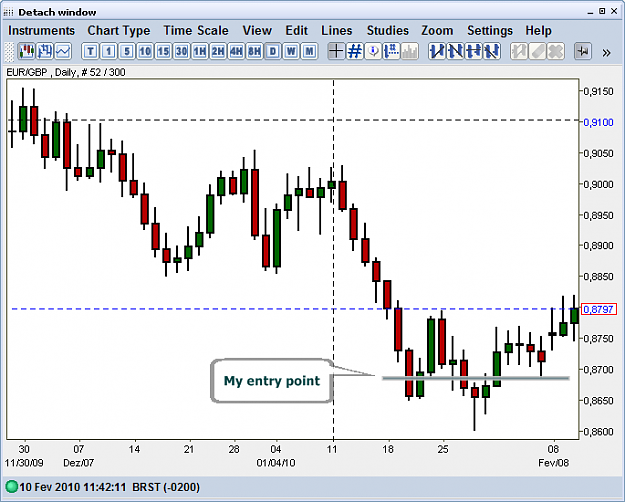This screenshot has height=502, width=625.
Task: Click the 01/04/10 date axis label
Action: point(276,463)
